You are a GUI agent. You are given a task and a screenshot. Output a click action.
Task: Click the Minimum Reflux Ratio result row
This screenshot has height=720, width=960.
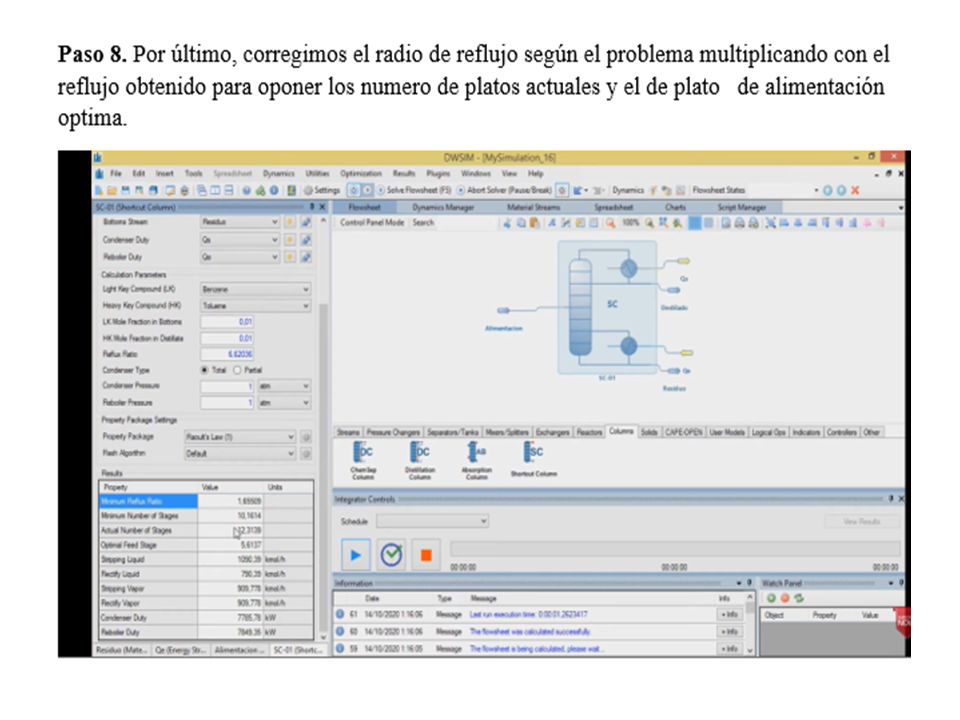206,501
